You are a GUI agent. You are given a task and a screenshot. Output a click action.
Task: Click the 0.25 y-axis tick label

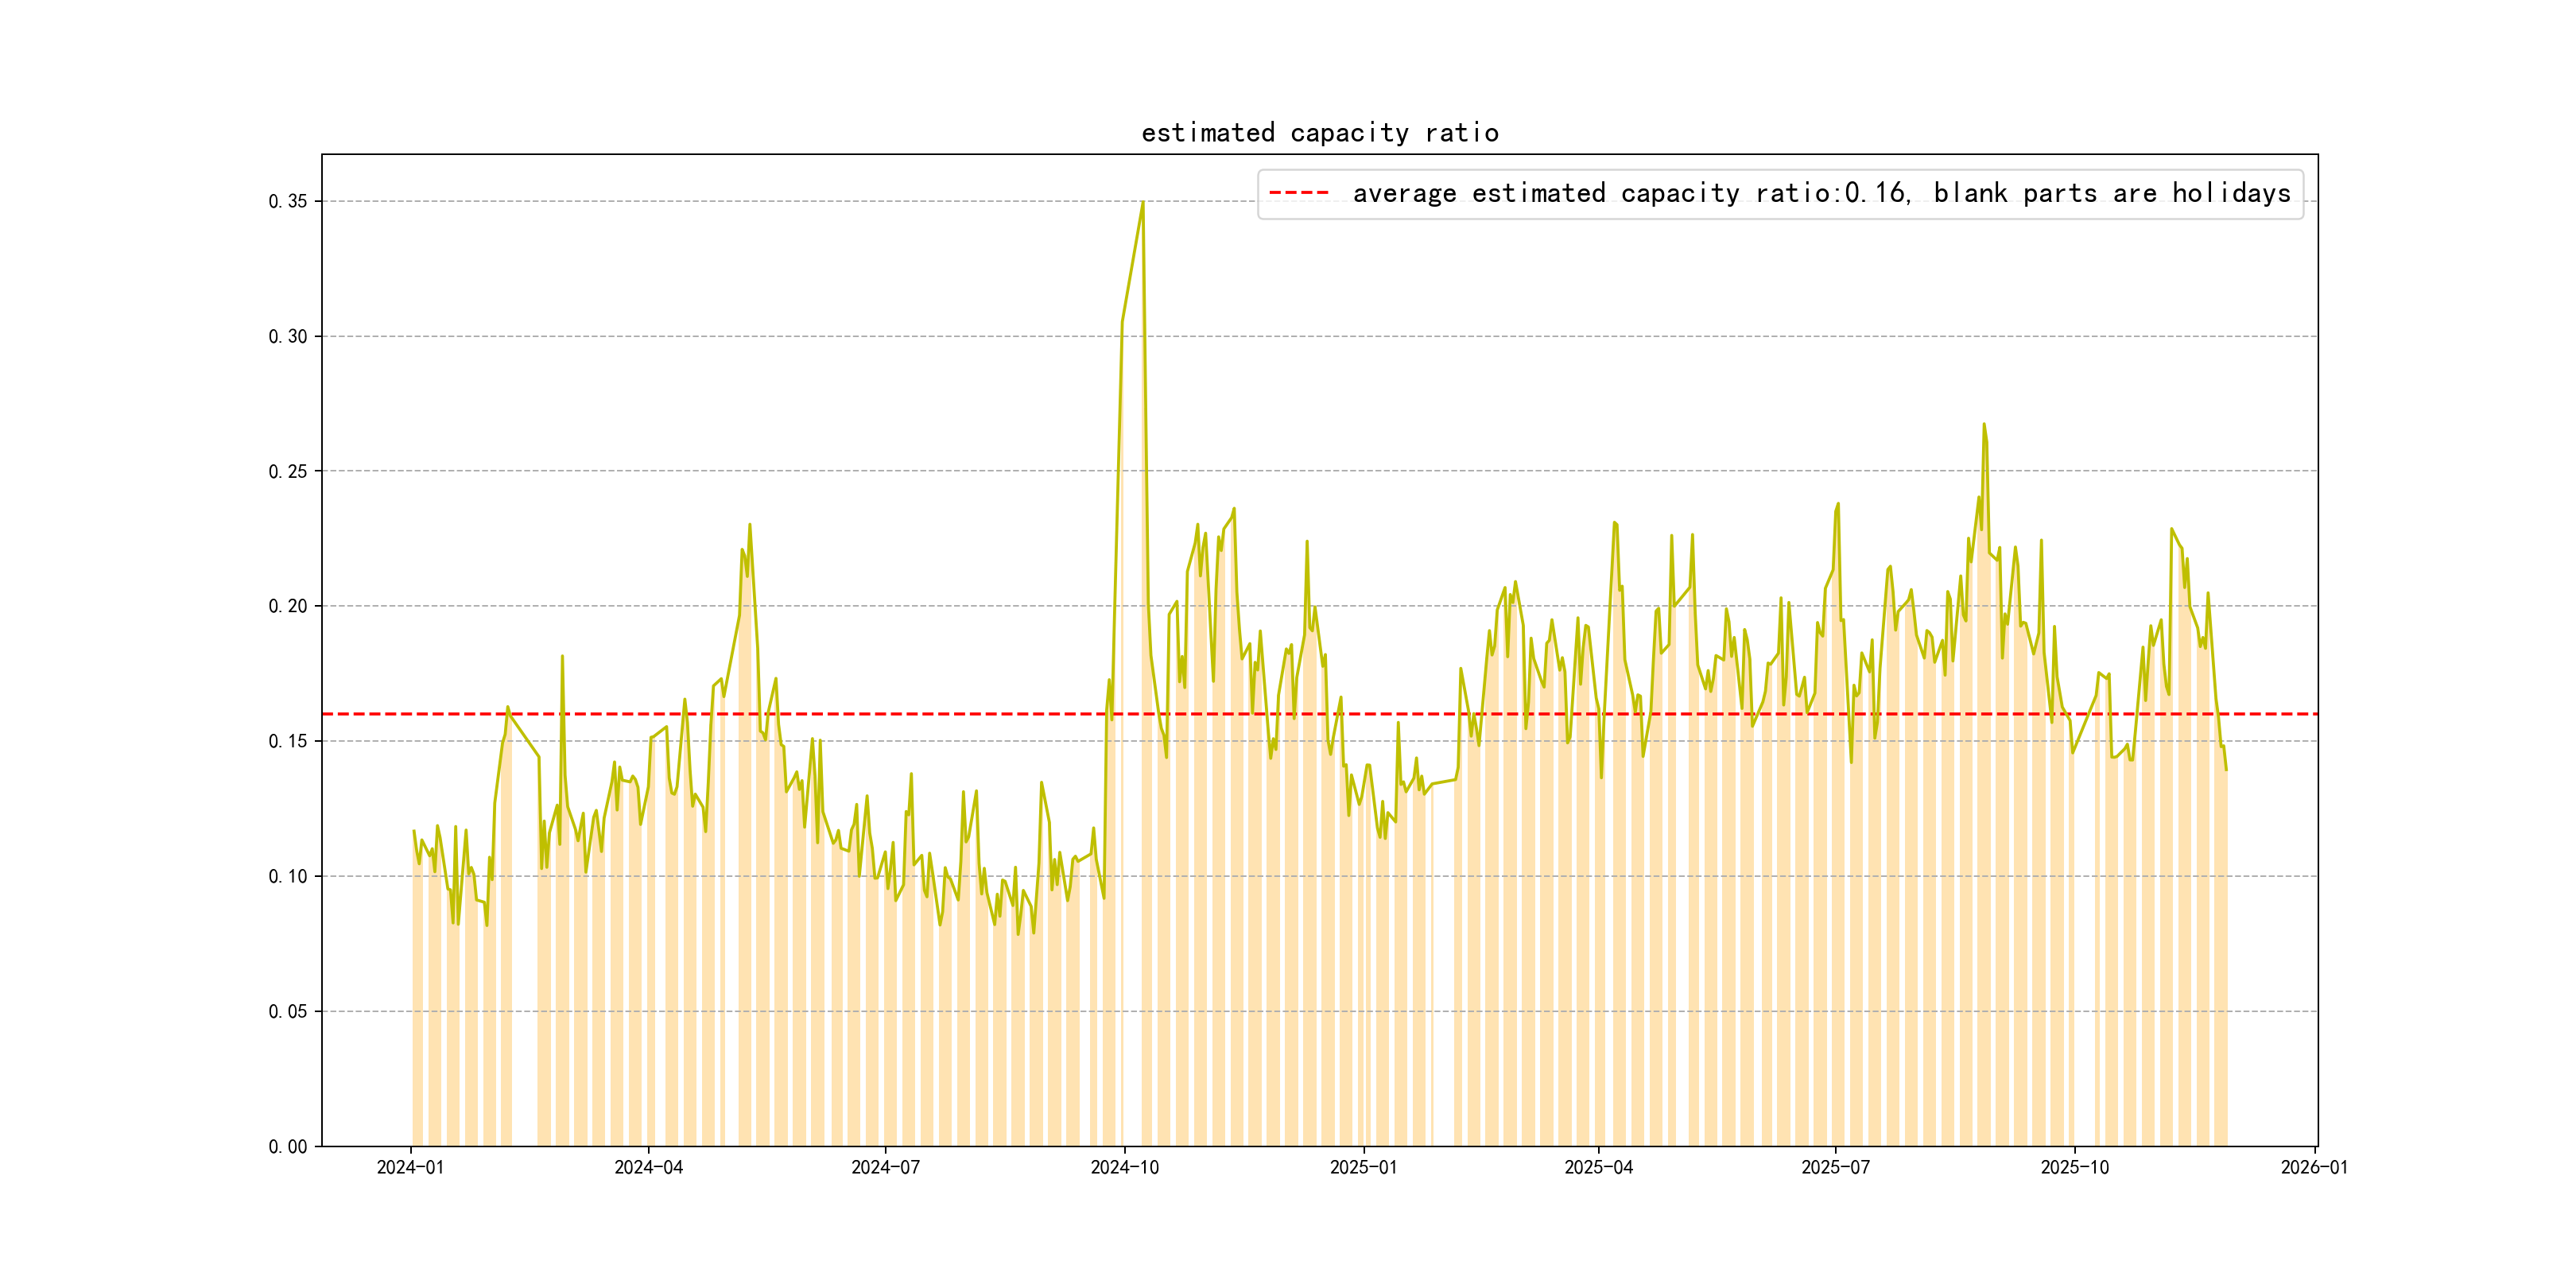pyautogui.click(x=288, y=472)
